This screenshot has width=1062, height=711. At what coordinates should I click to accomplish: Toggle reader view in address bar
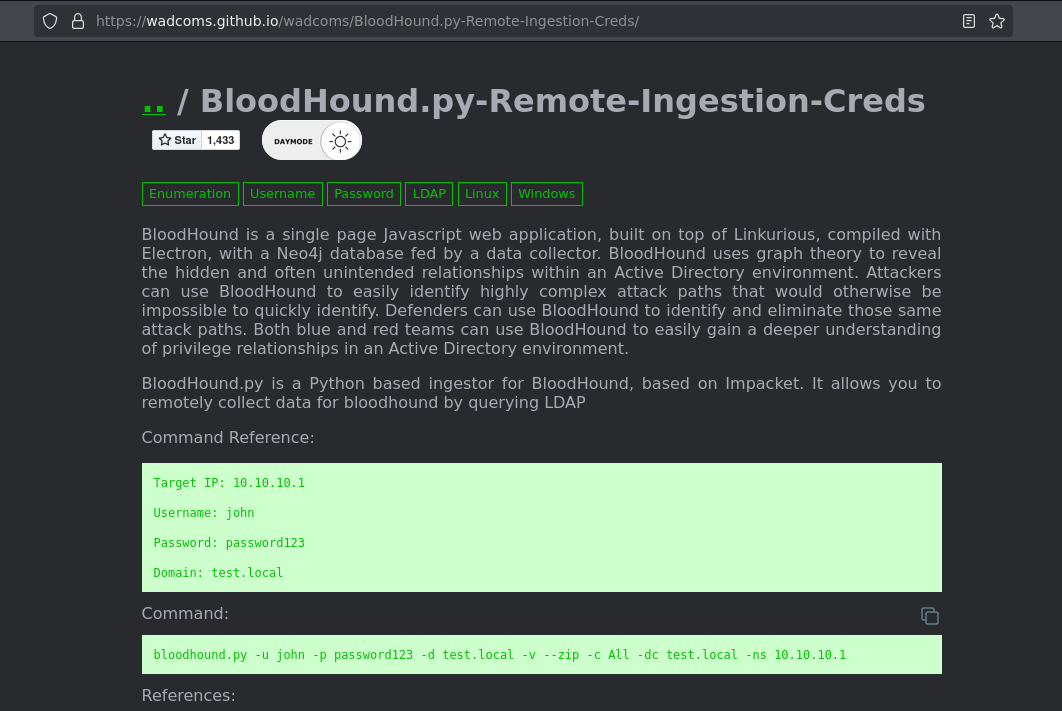click(968, 21)
